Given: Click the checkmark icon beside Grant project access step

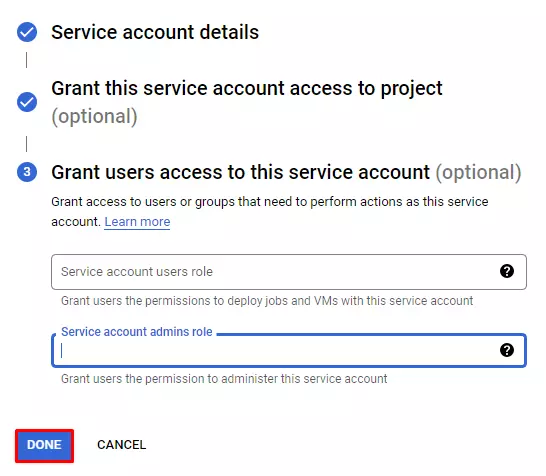Looking at the screenshot, I should pyautogui.click(x=27, y=102).
